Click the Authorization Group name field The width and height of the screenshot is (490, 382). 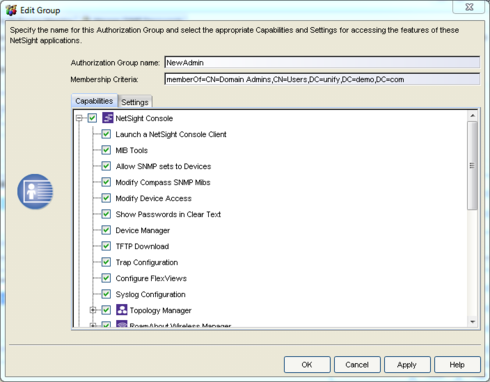pyautogui.click(x=322, y=62)
